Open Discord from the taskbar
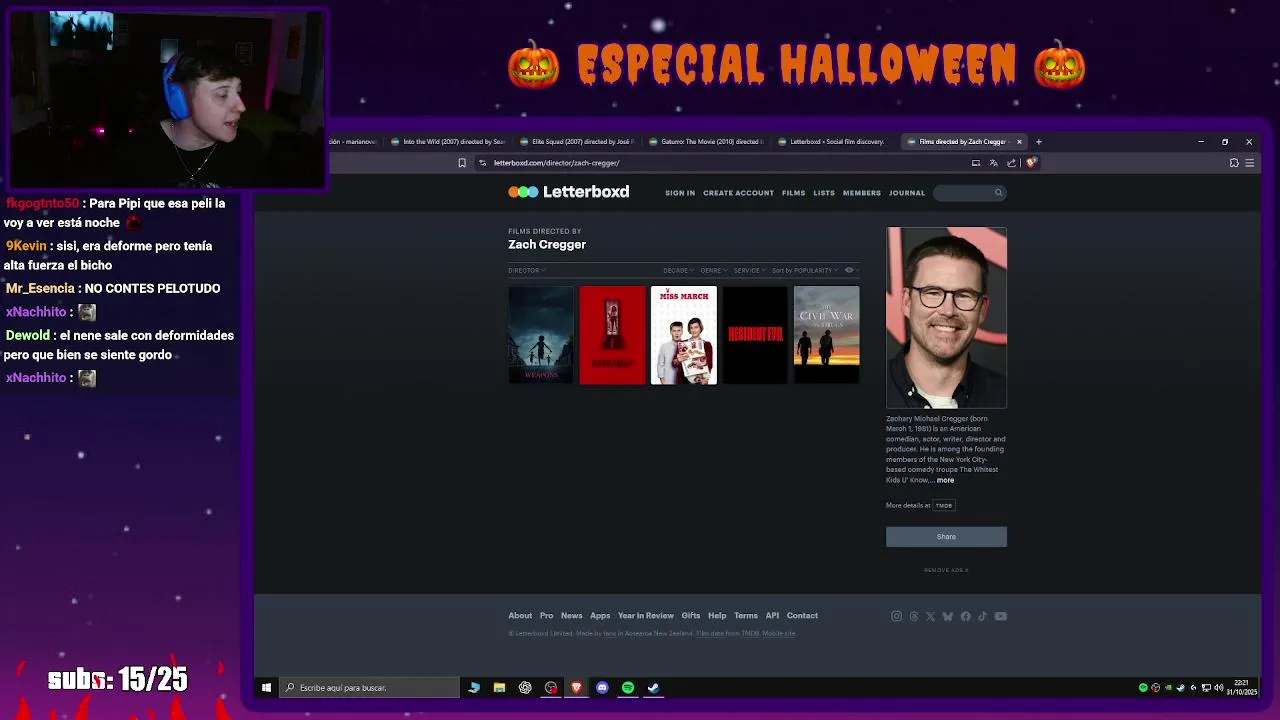1280x720 pixels. pos(602,688)
